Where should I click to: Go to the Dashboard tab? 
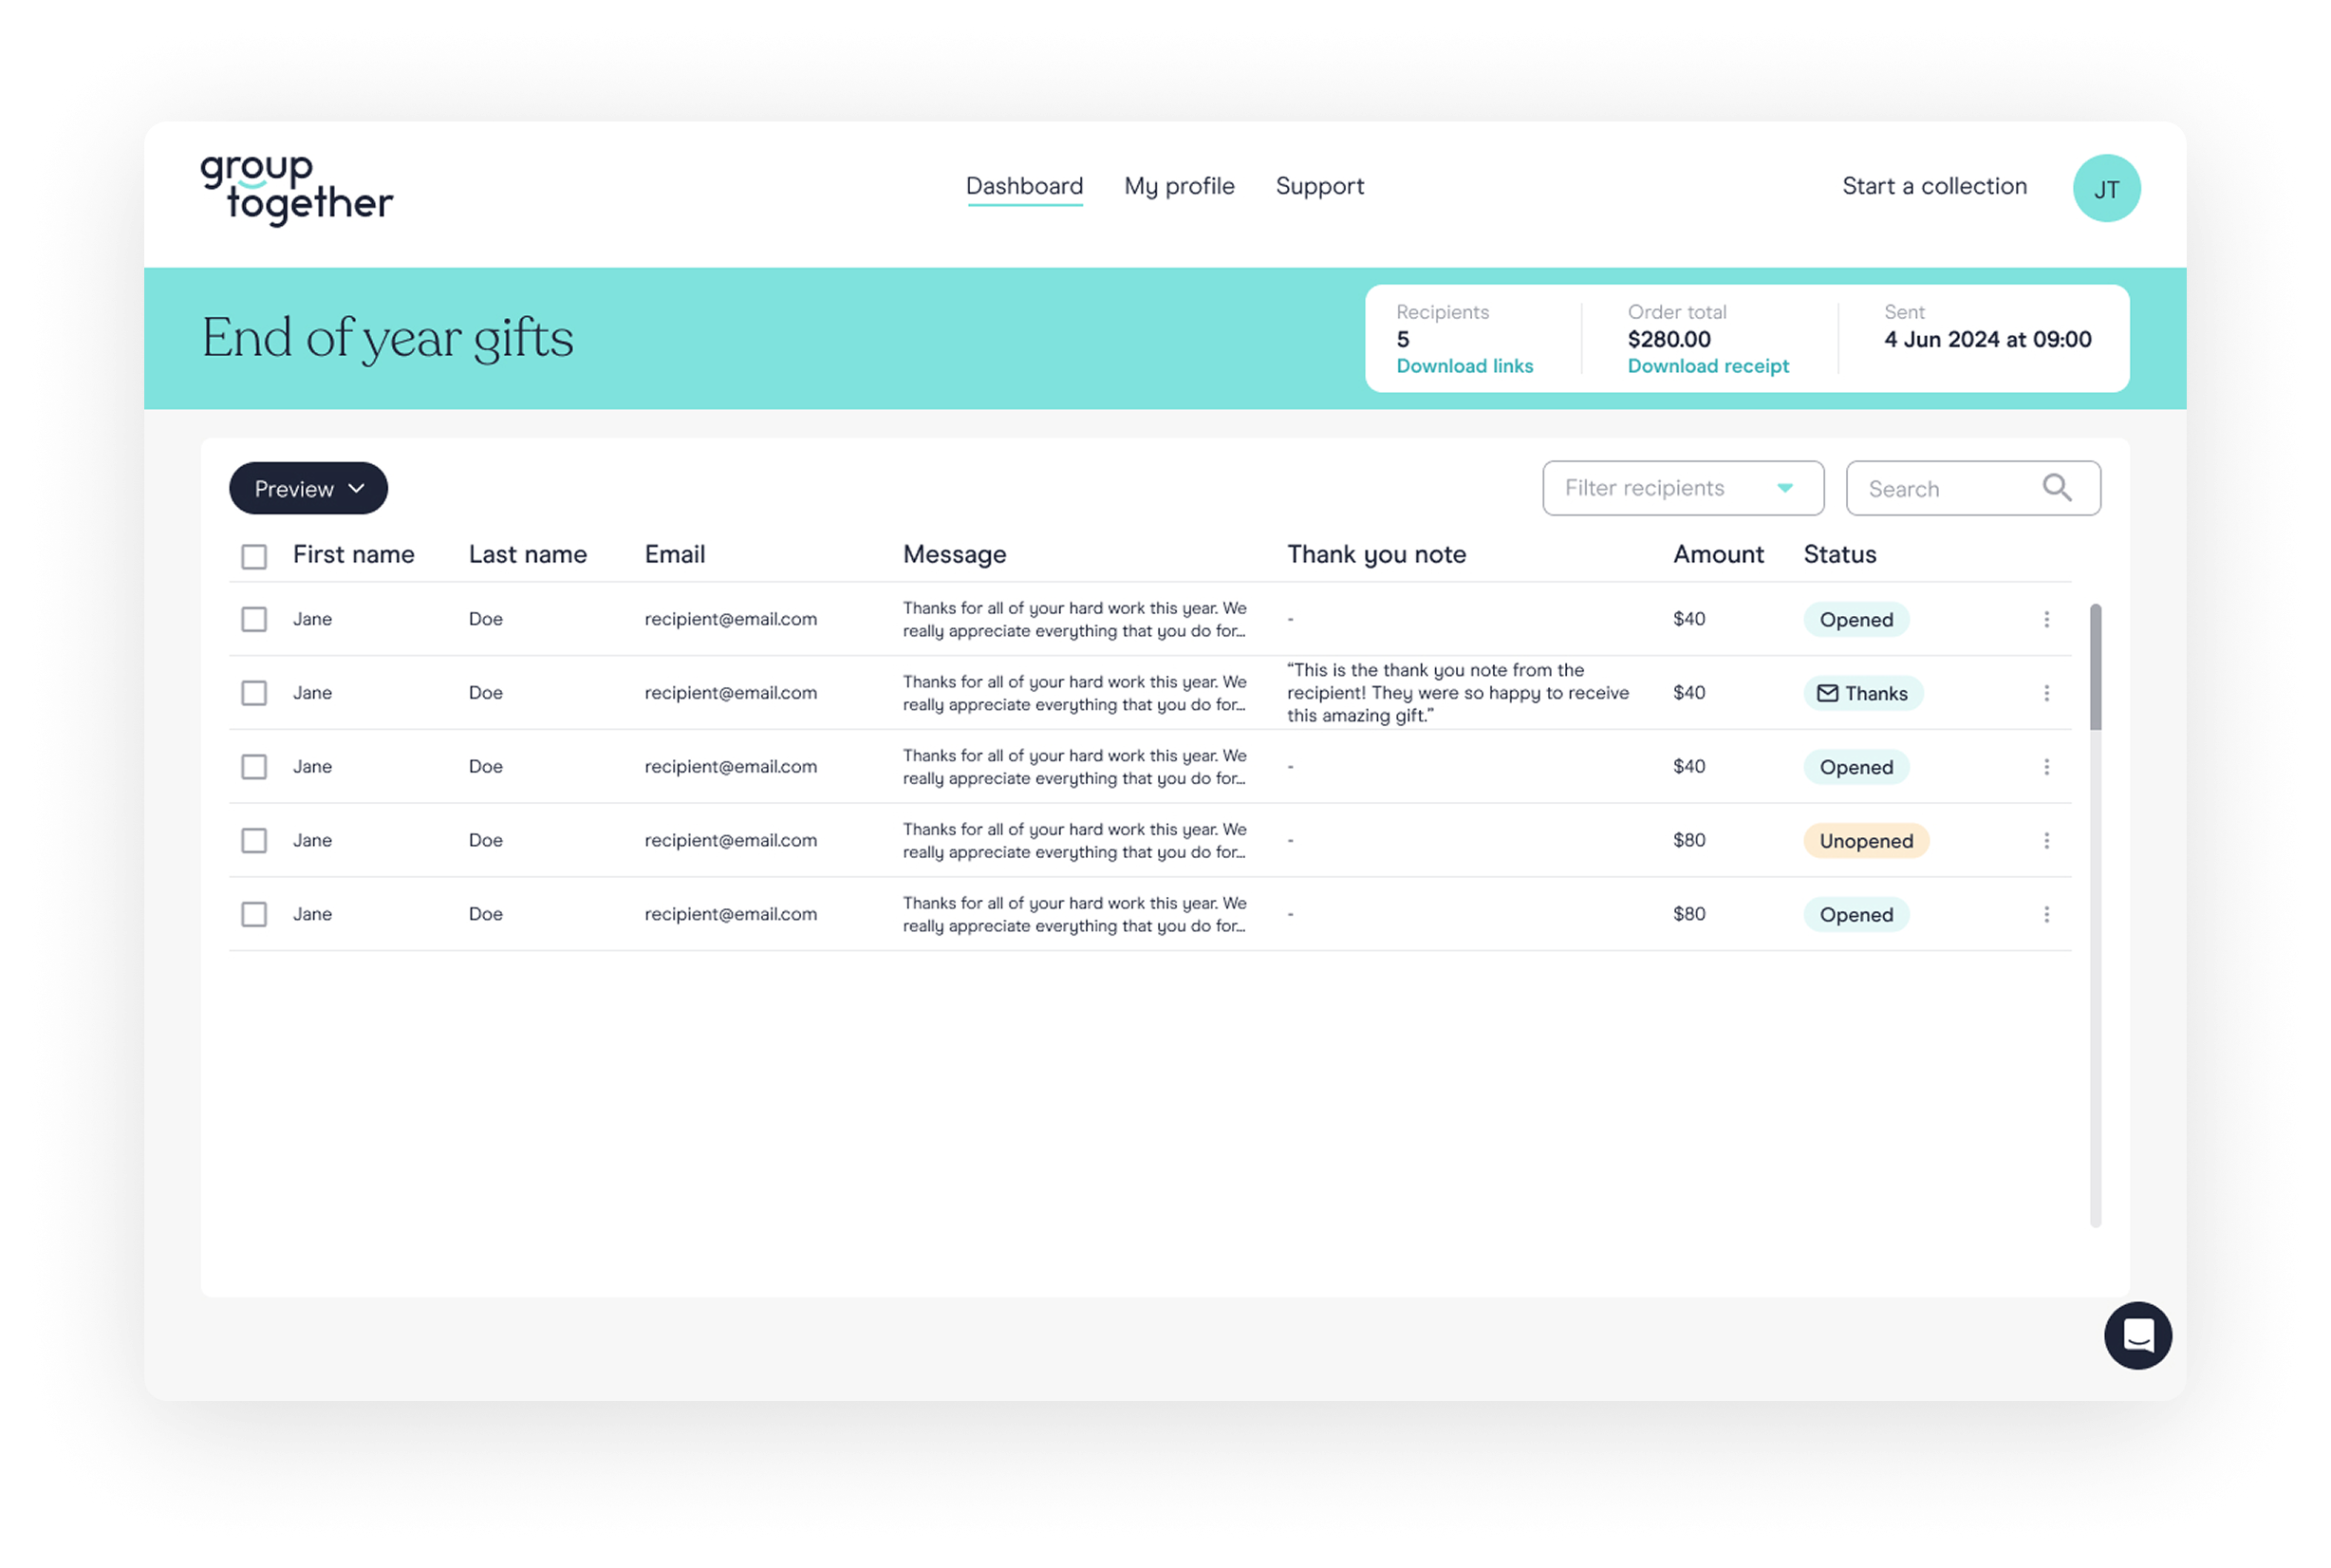tap(1024, 187)
